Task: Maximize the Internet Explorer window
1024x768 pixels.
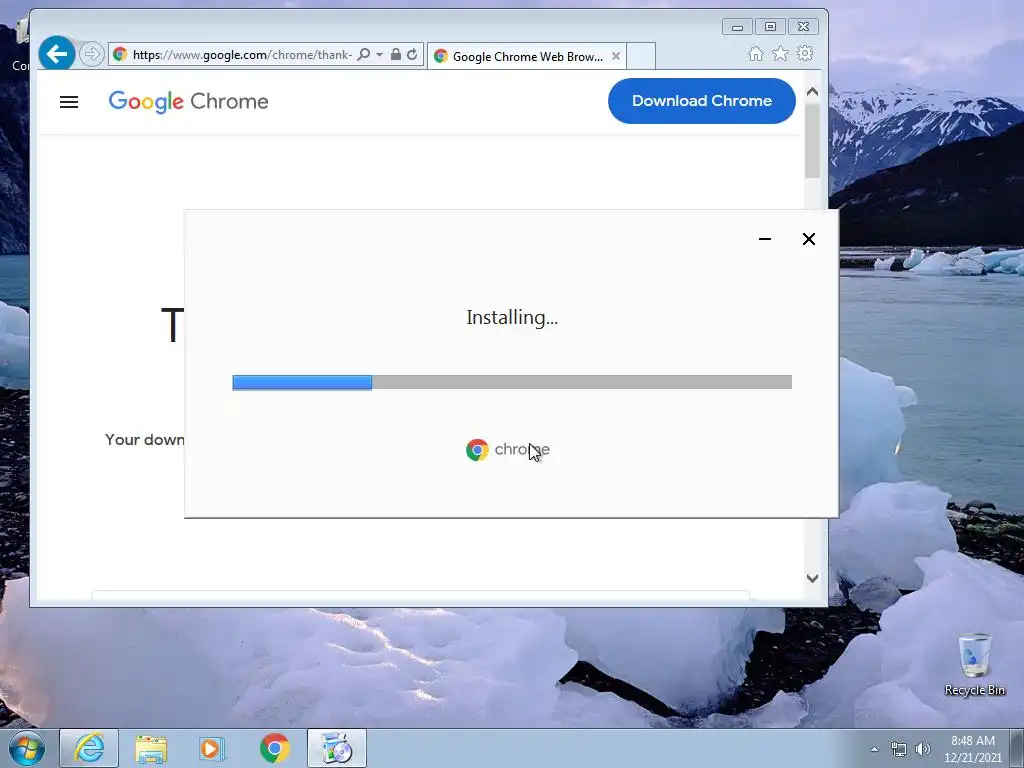Action: point(771,27)
